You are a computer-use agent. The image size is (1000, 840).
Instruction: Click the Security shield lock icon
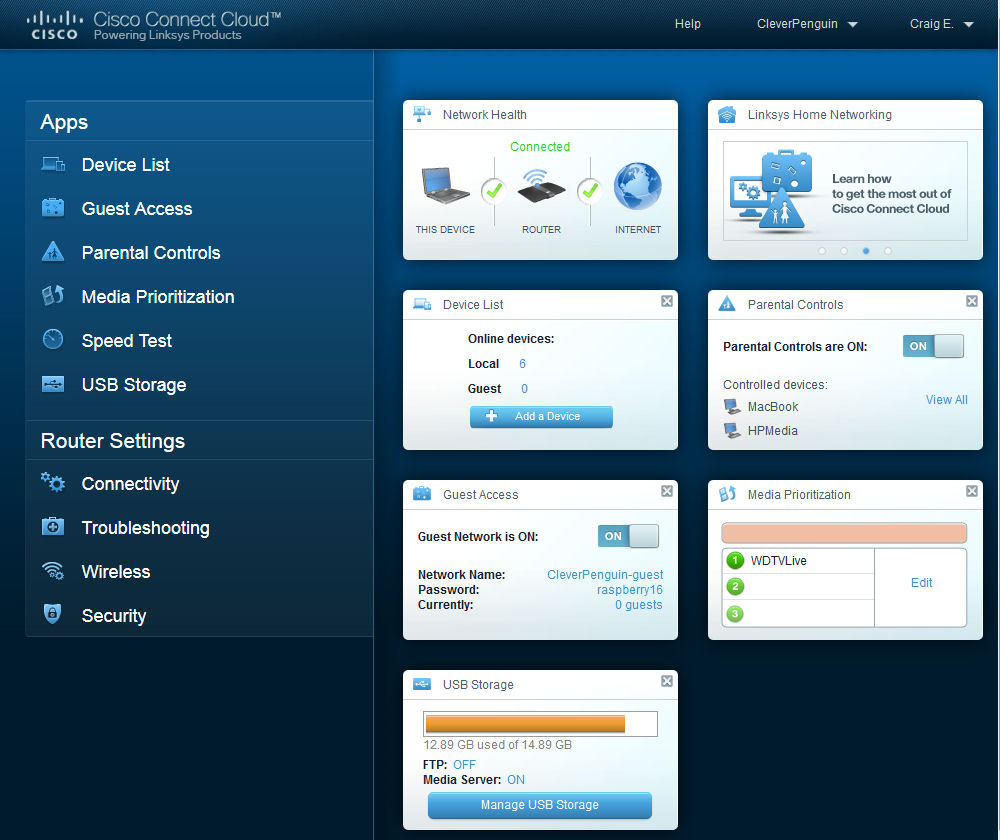click(x=52, y=614)
